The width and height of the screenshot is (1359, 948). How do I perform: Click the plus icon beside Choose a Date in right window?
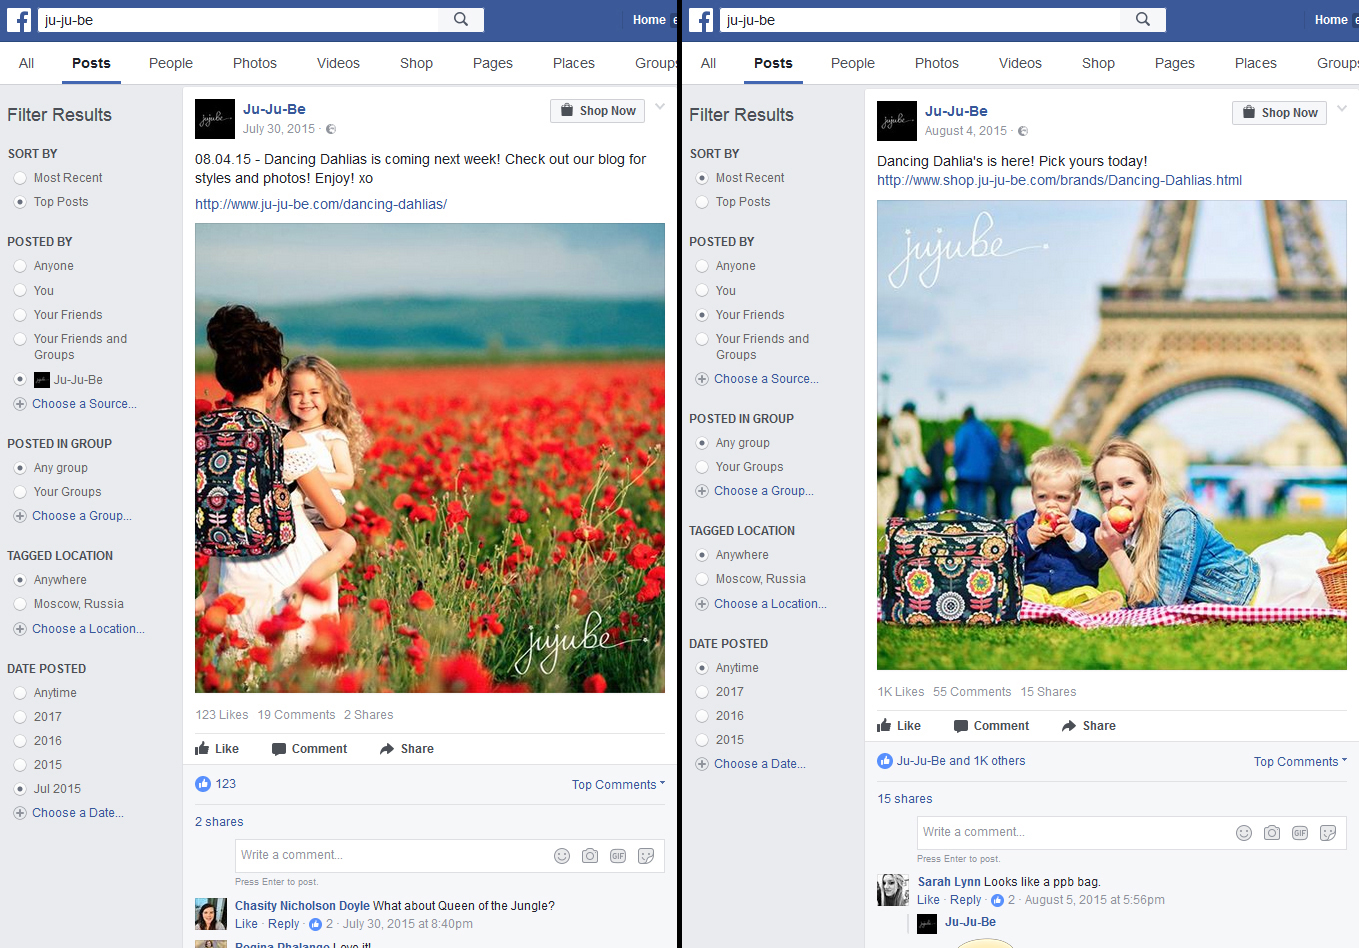point(702,764)
